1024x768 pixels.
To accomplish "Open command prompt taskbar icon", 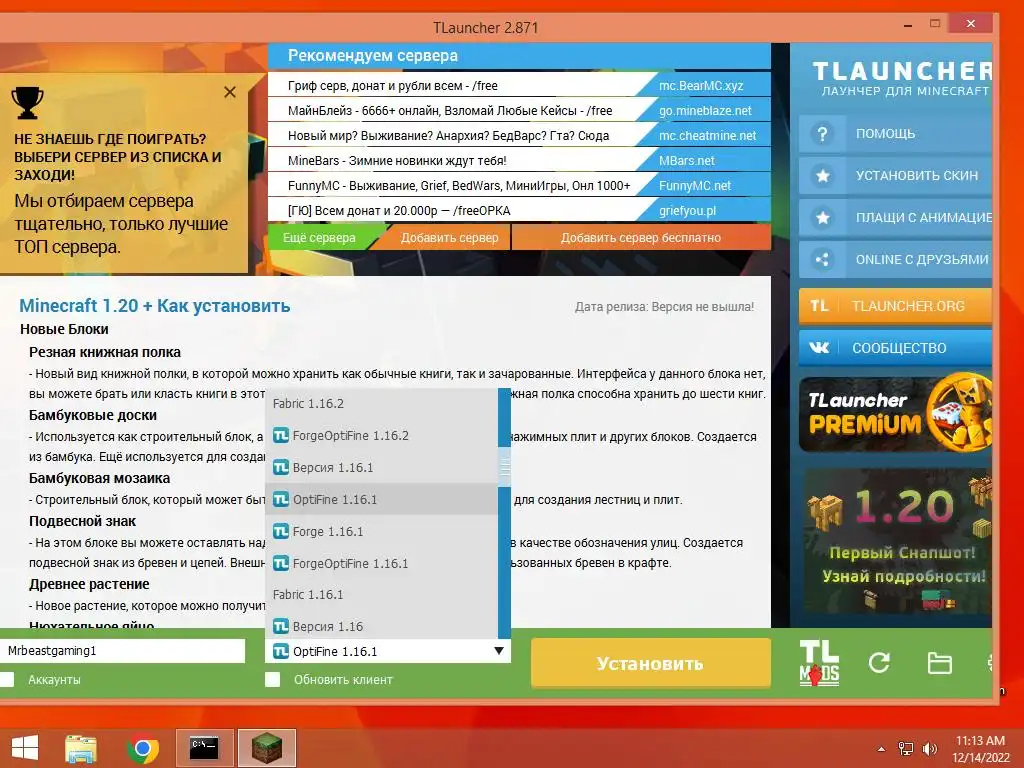I will (x=204, y=748).
